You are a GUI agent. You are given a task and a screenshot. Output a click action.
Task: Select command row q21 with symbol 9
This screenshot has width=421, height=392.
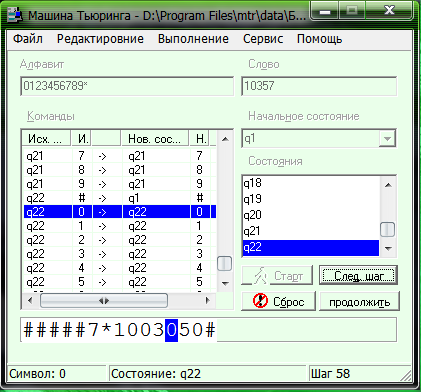(120, 184)
